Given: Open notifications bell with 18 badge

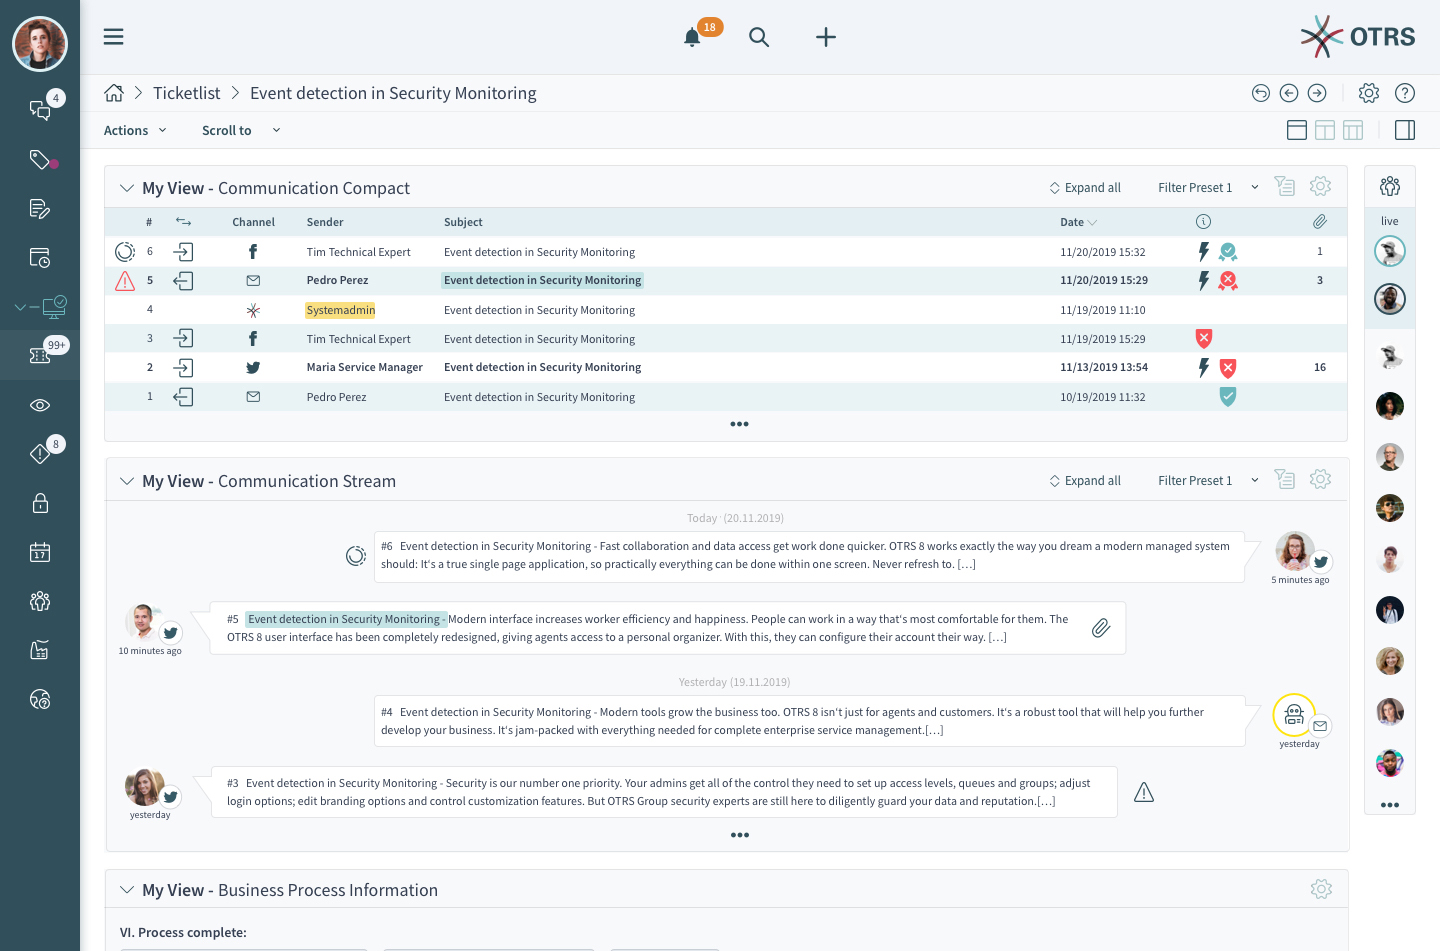Looking at the screenshot, I should (692, 37).
